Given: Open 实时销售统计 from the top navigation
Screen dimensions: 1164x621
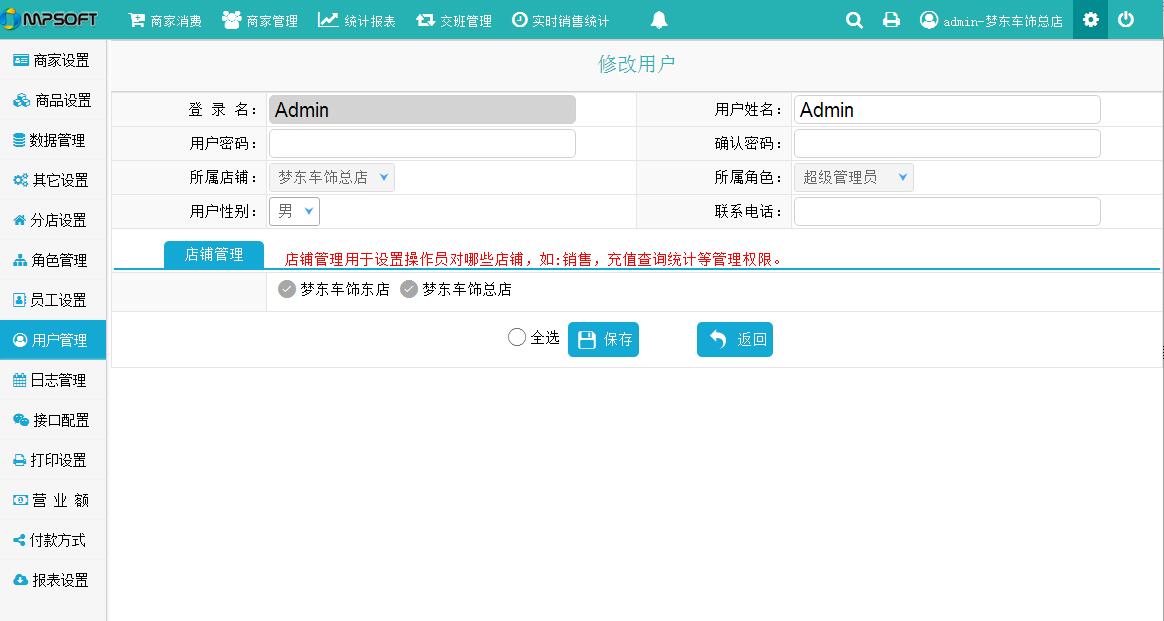Looking at the screenshot, I should click(x=560, y=20).
